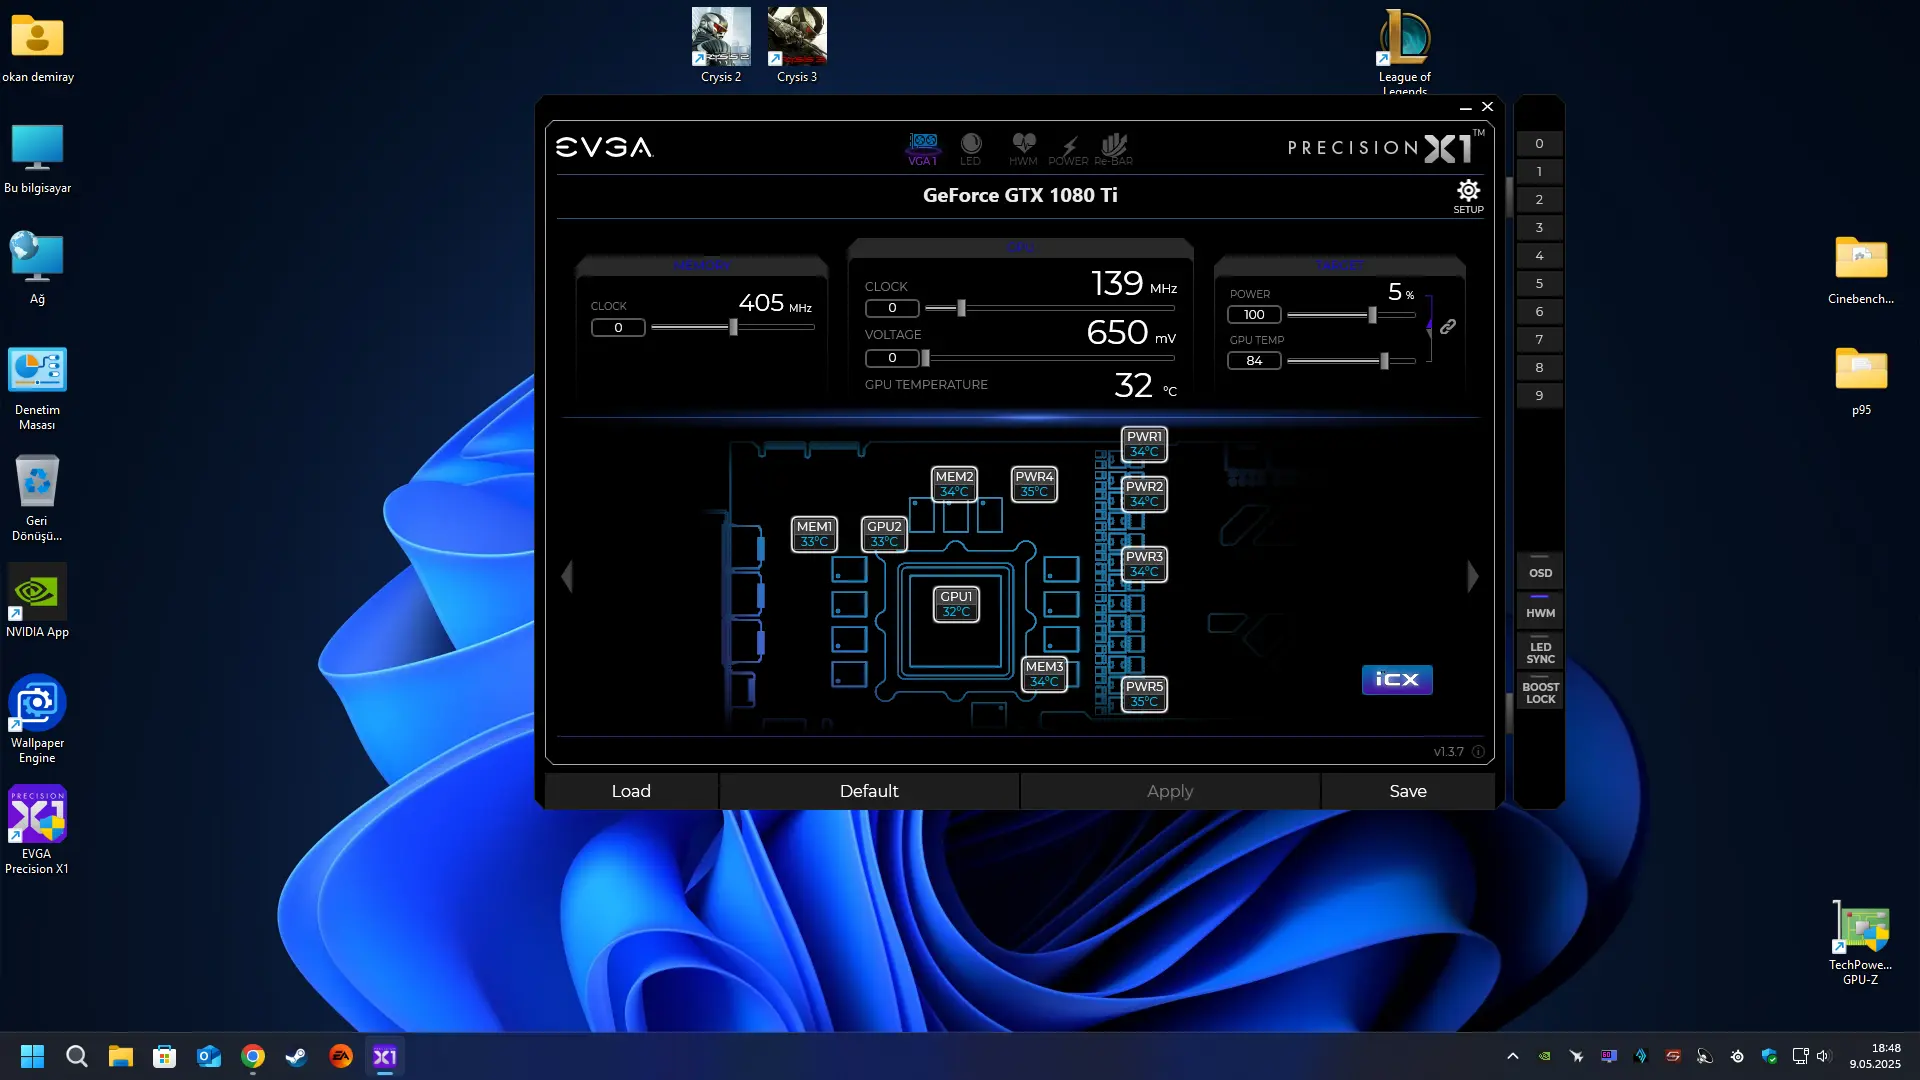Screen dimensions: 1920x1080
Task: Click the MEM1 sensor label
Action: pos(814,534)
